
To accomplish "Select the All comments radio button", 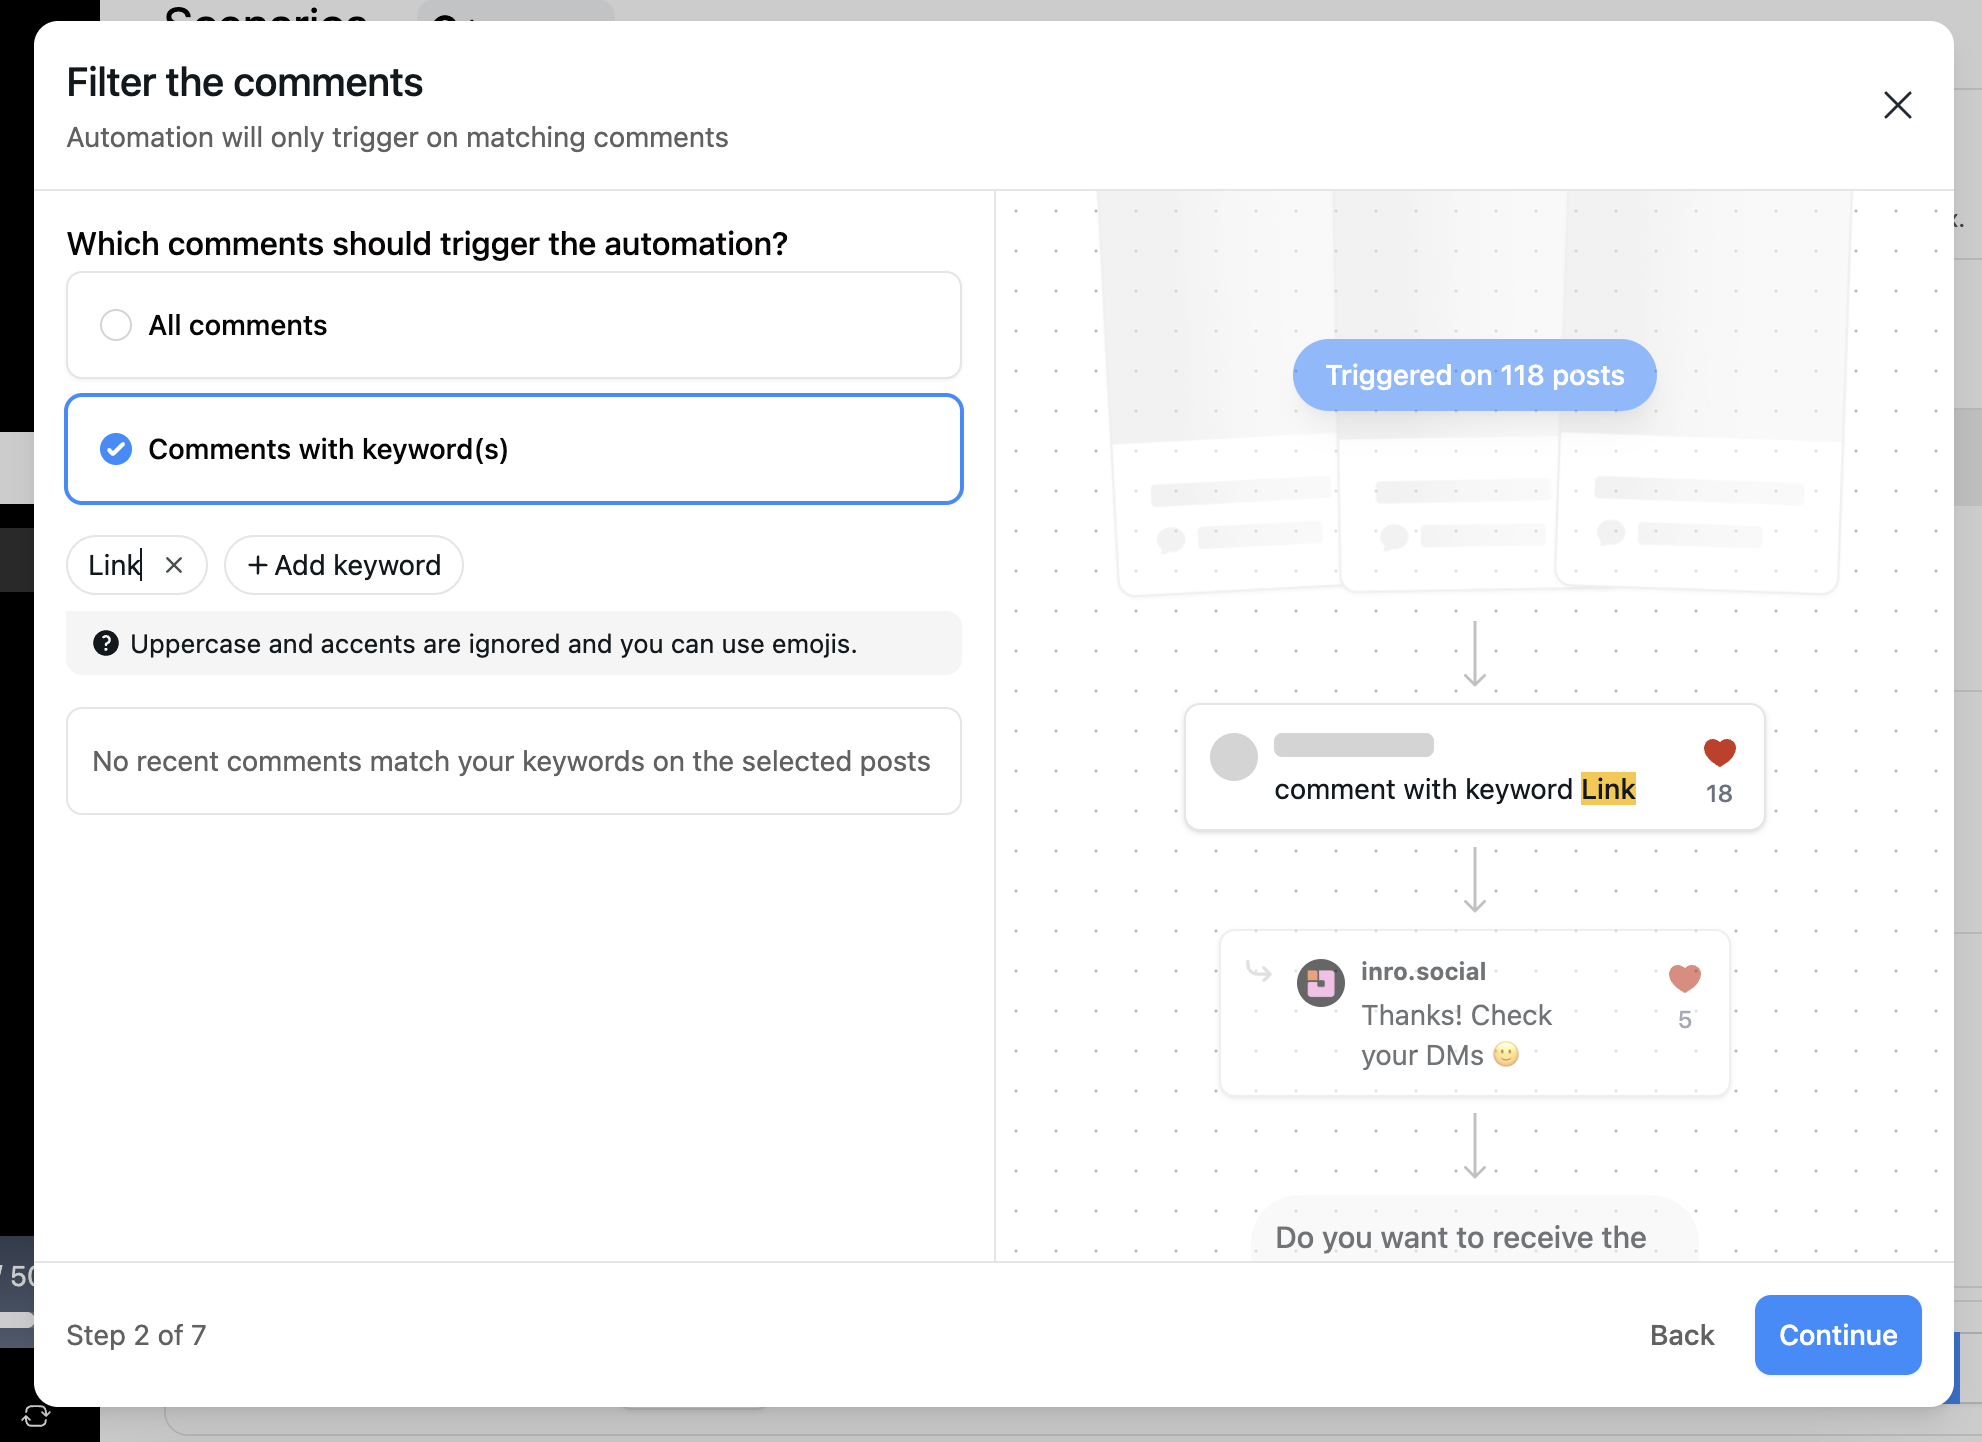I will pos(116,325).
